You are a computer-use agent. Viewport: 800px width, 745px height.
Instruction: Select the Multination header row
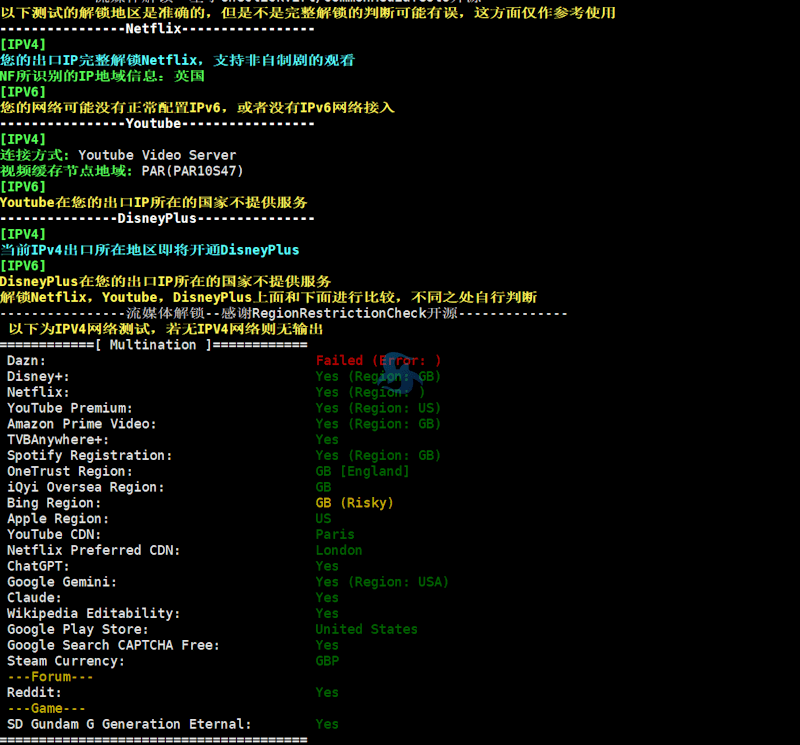[153, 345]
